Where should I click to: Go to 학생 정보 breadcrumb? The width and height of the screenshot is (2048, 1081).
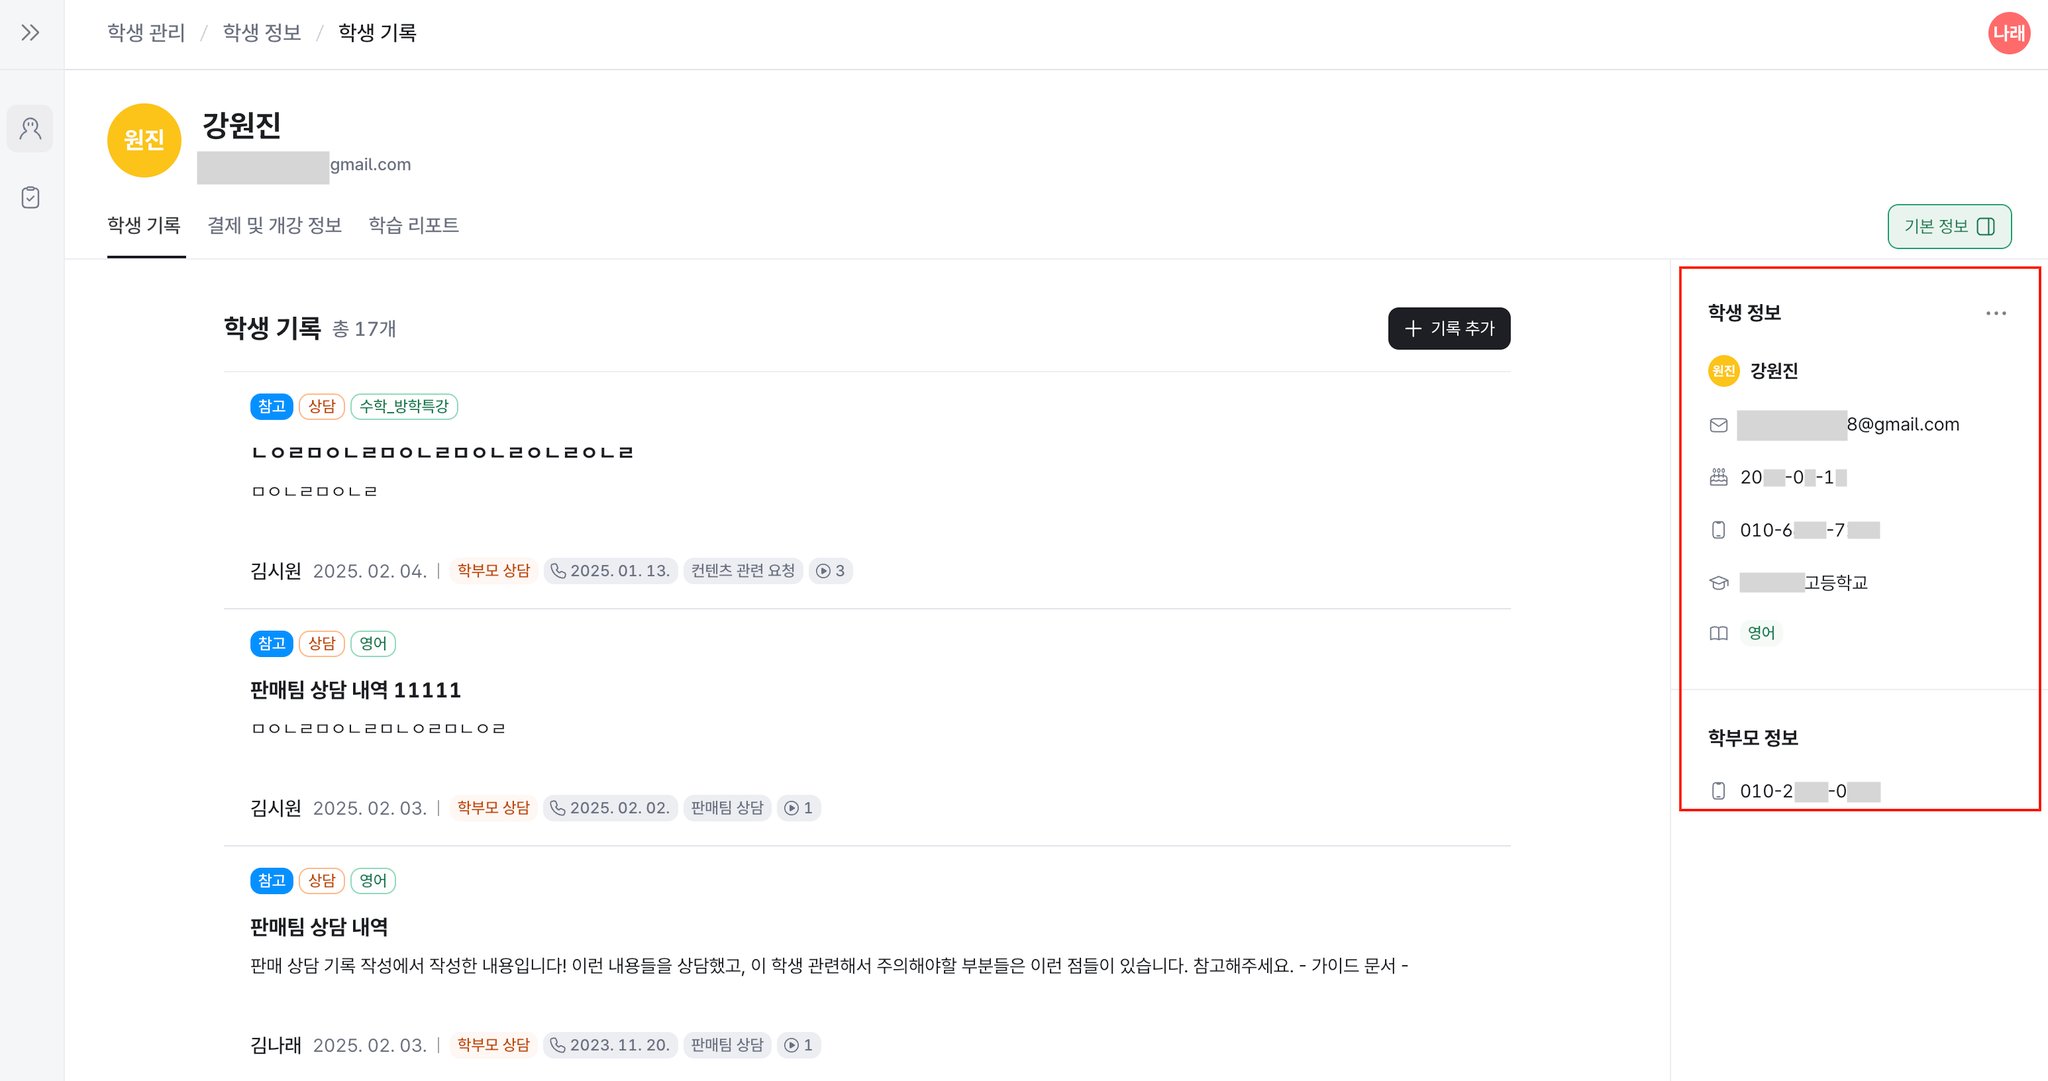[261, 33]
